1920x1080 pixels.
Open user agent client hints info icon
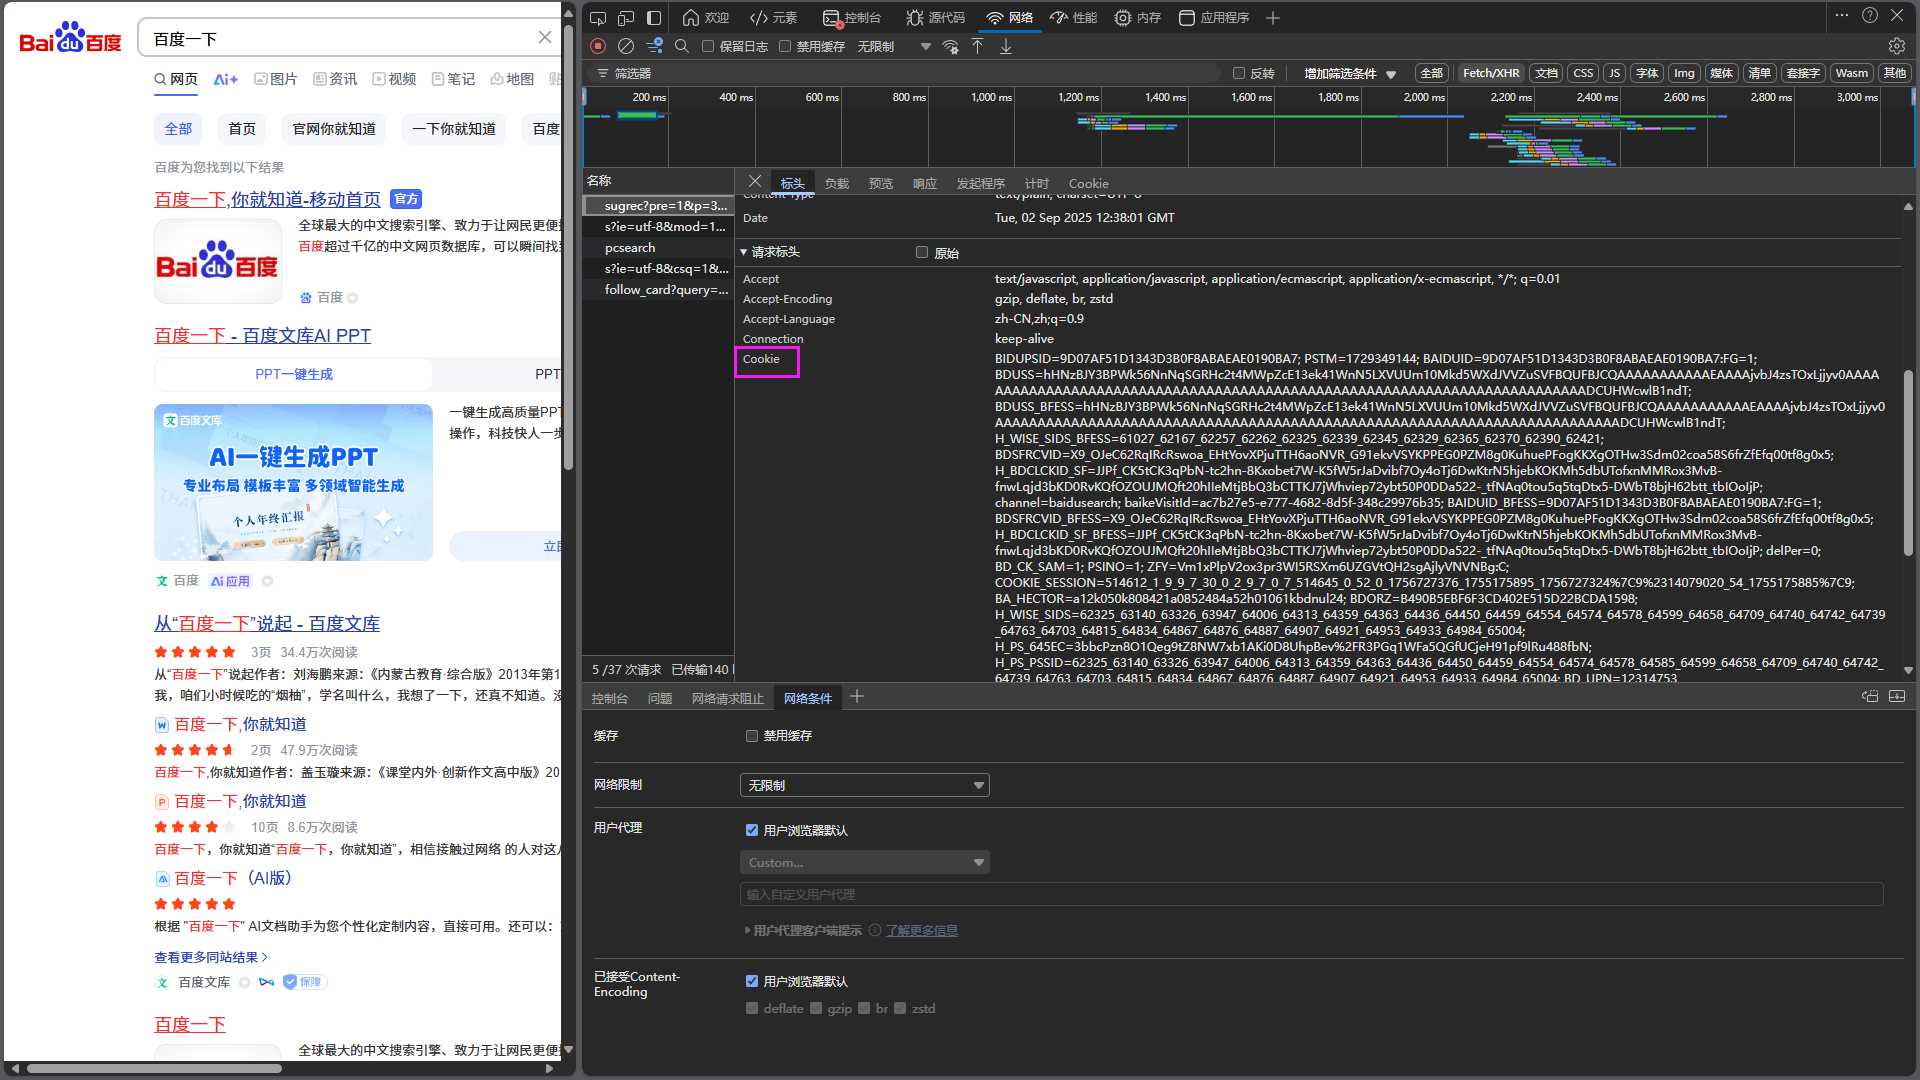[x=875, y=930]
